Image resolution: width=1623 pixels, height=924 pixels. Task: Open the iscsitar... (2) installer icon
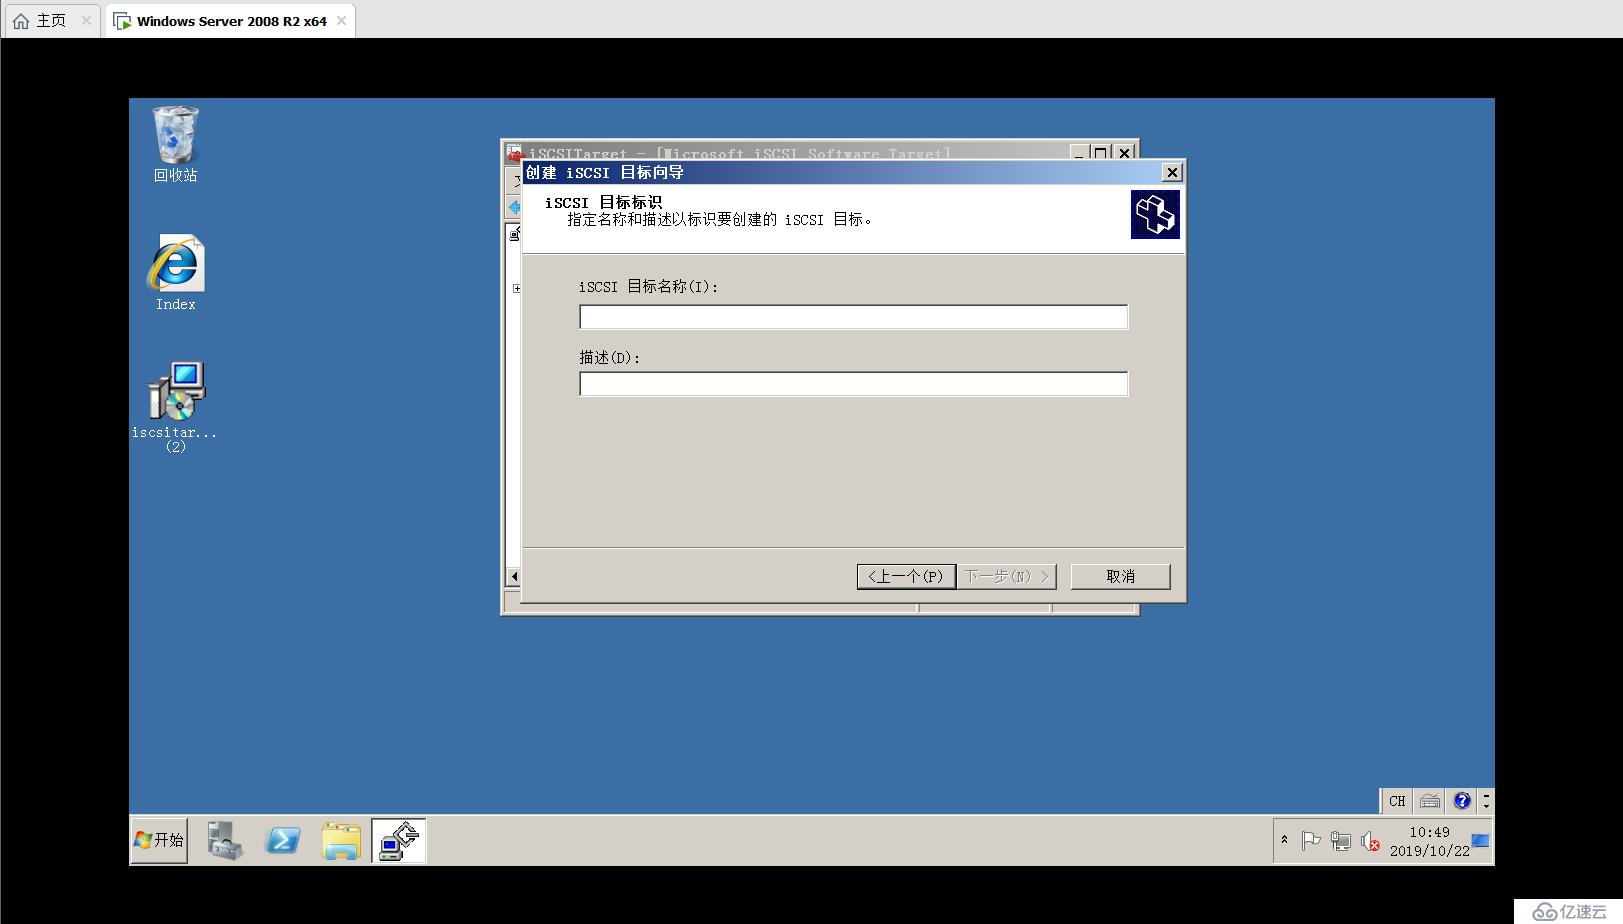[175, 406]
